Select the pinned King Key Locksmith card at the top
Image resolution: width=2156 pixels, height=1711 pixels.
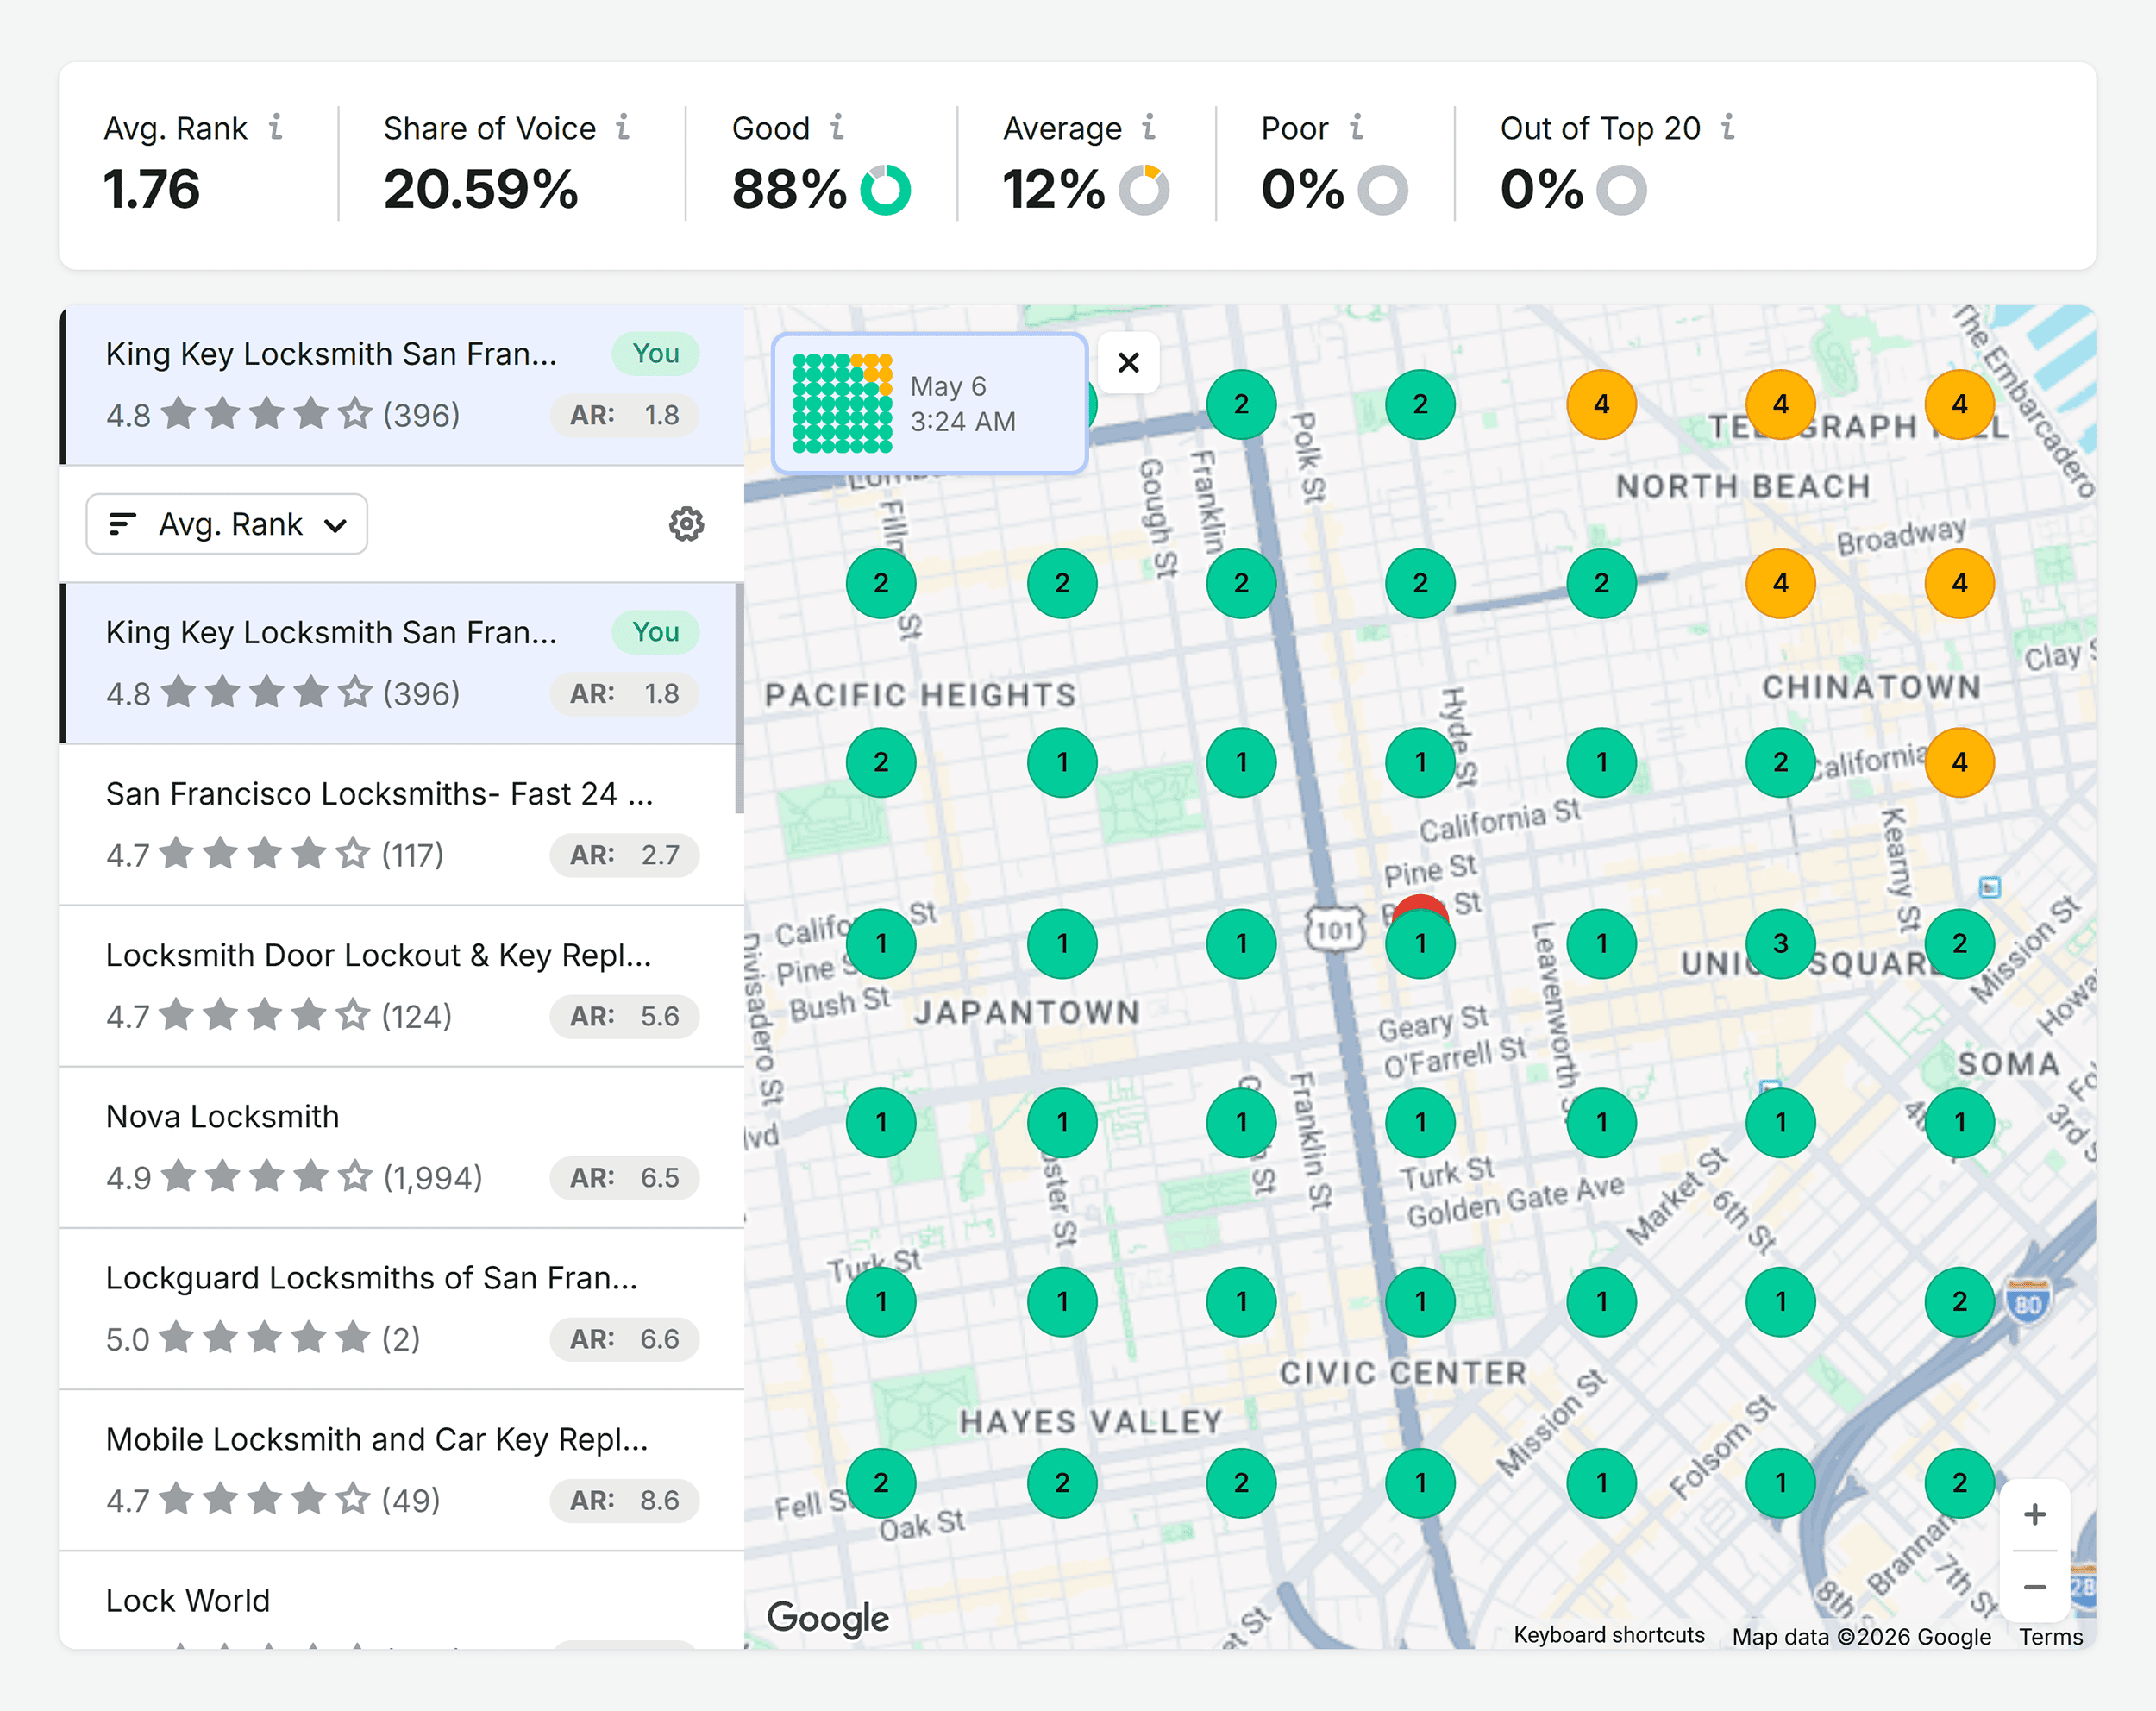pos(402,385)
